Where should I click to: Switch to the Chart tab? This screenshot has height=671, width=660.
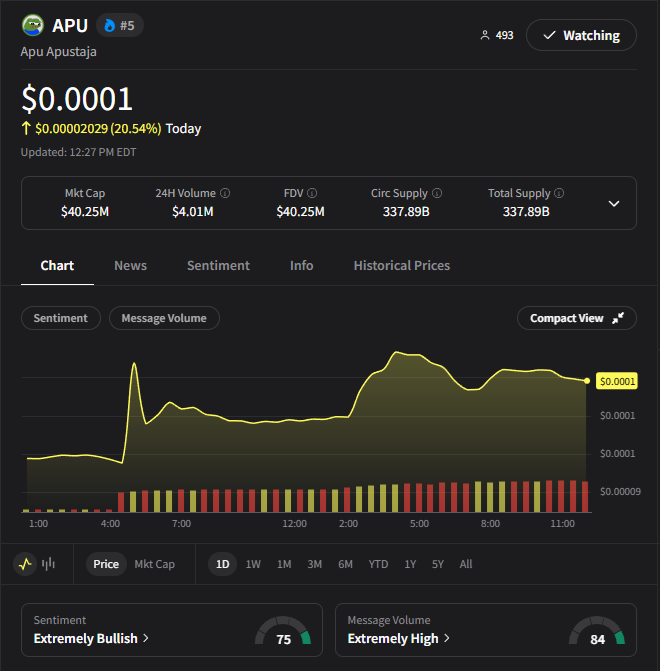57,266
